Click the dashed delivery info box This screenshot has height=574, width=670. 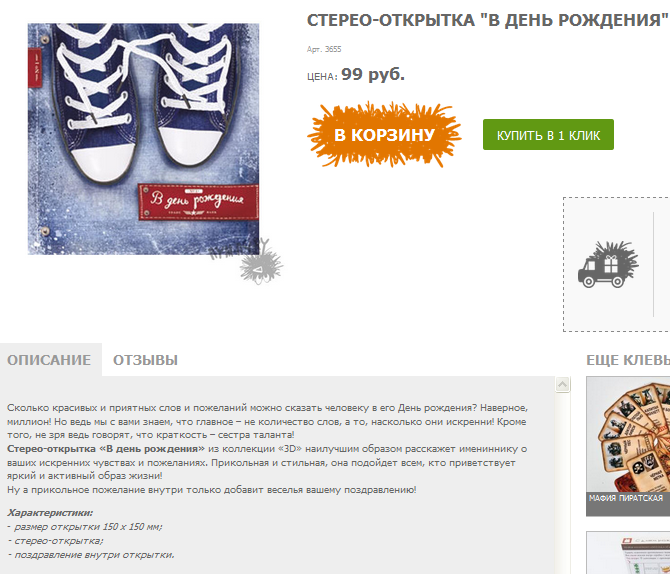click(616, 264)
